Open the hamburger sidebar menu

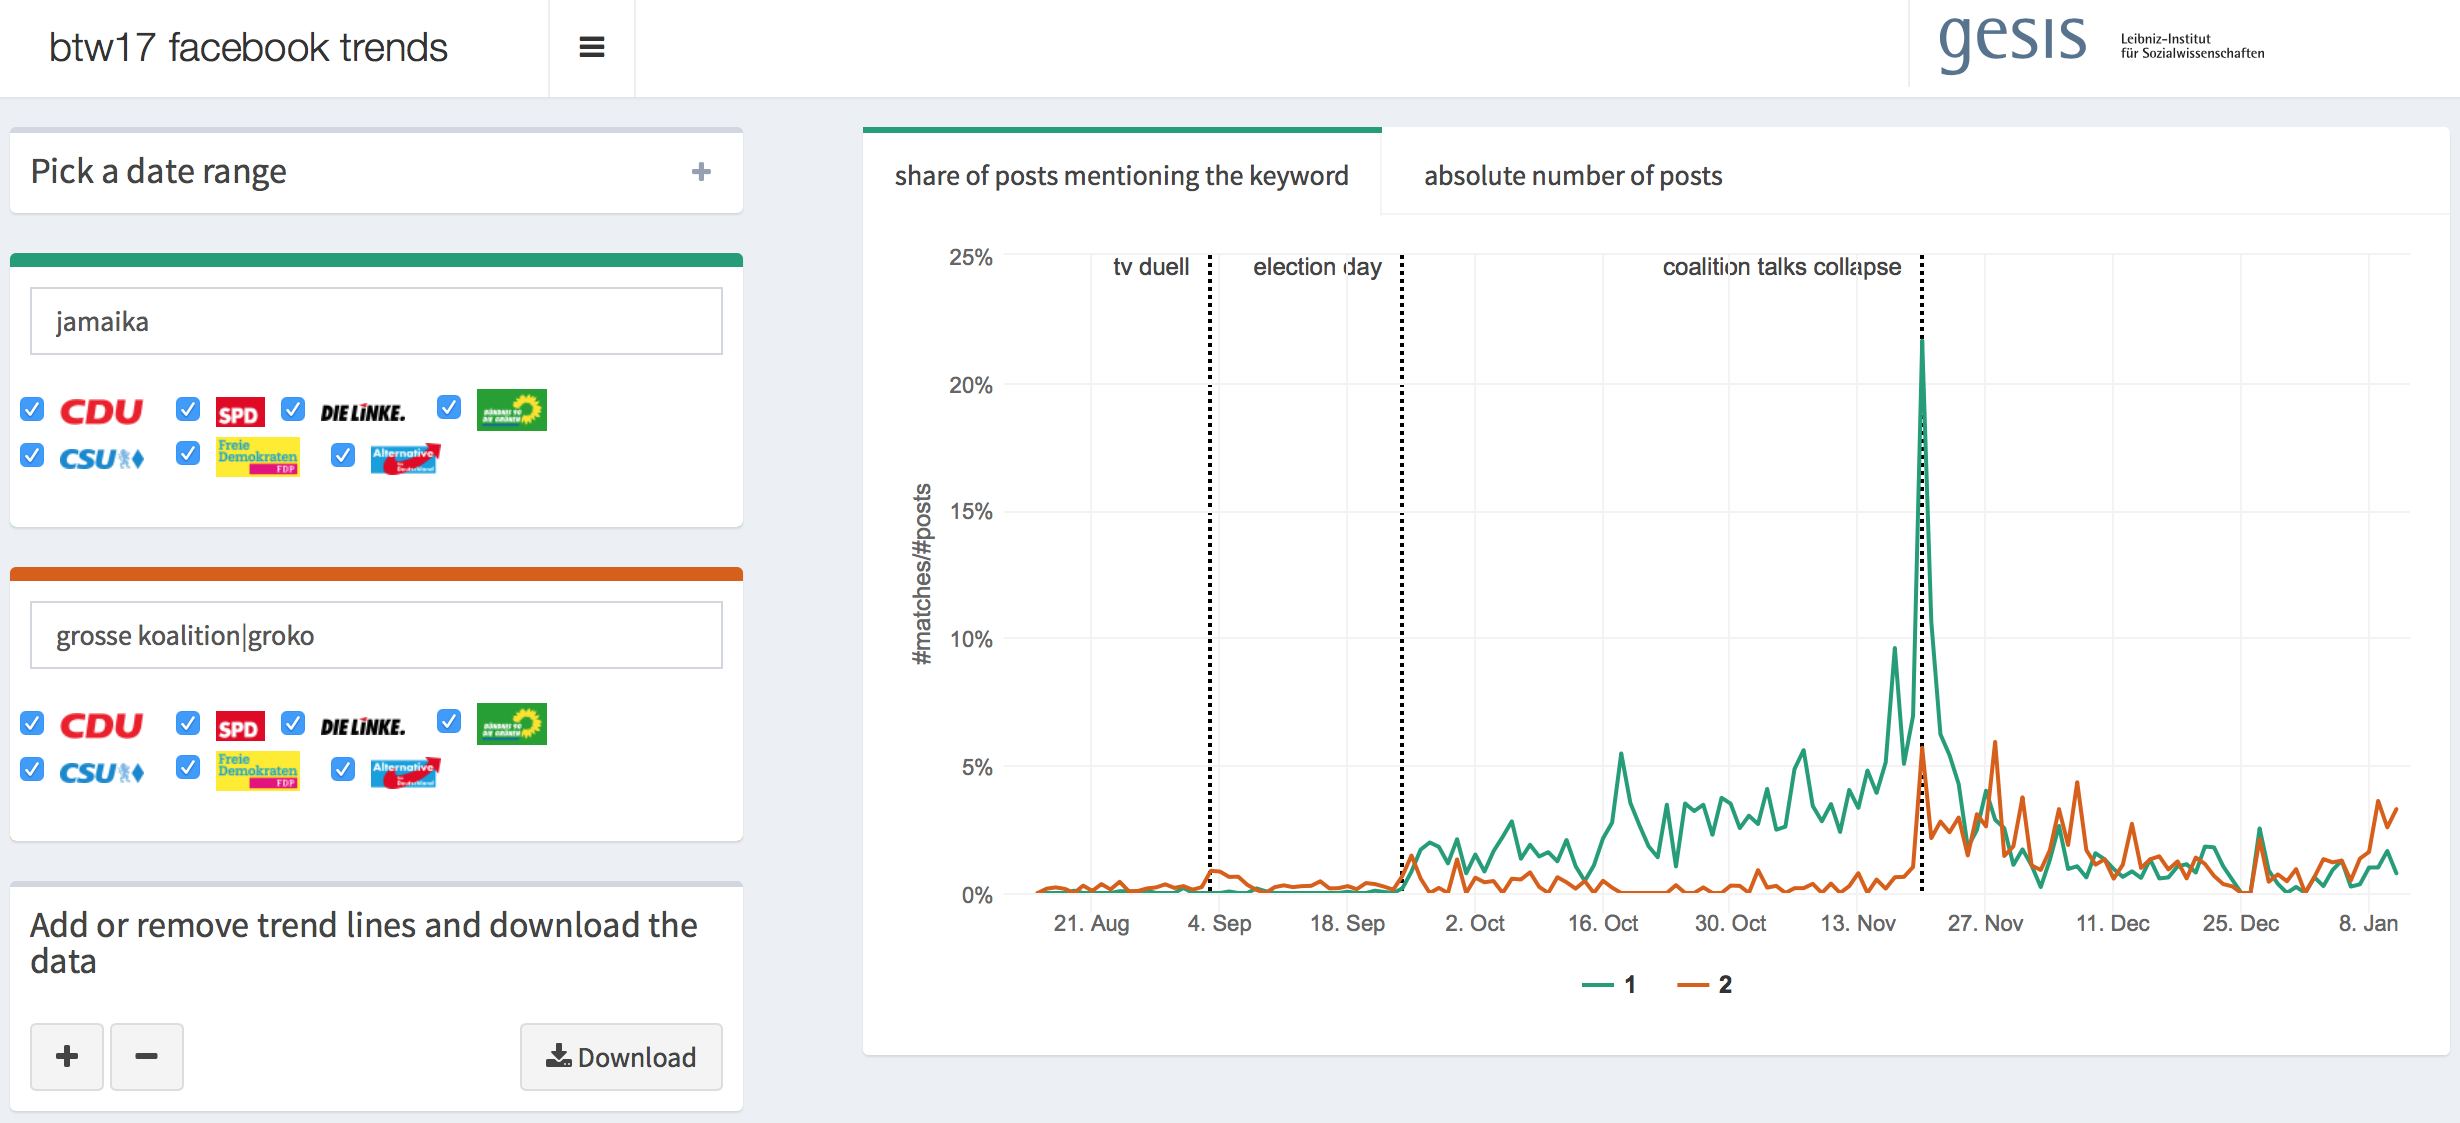pyautogui.click(x=591, y=47)
